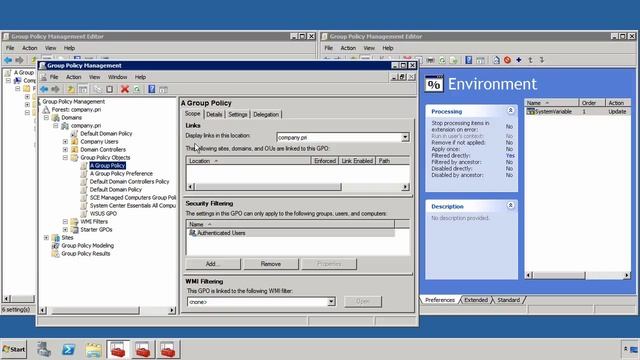Click the Back arrow in Group Policy Management toolbar

coord(44,89)
